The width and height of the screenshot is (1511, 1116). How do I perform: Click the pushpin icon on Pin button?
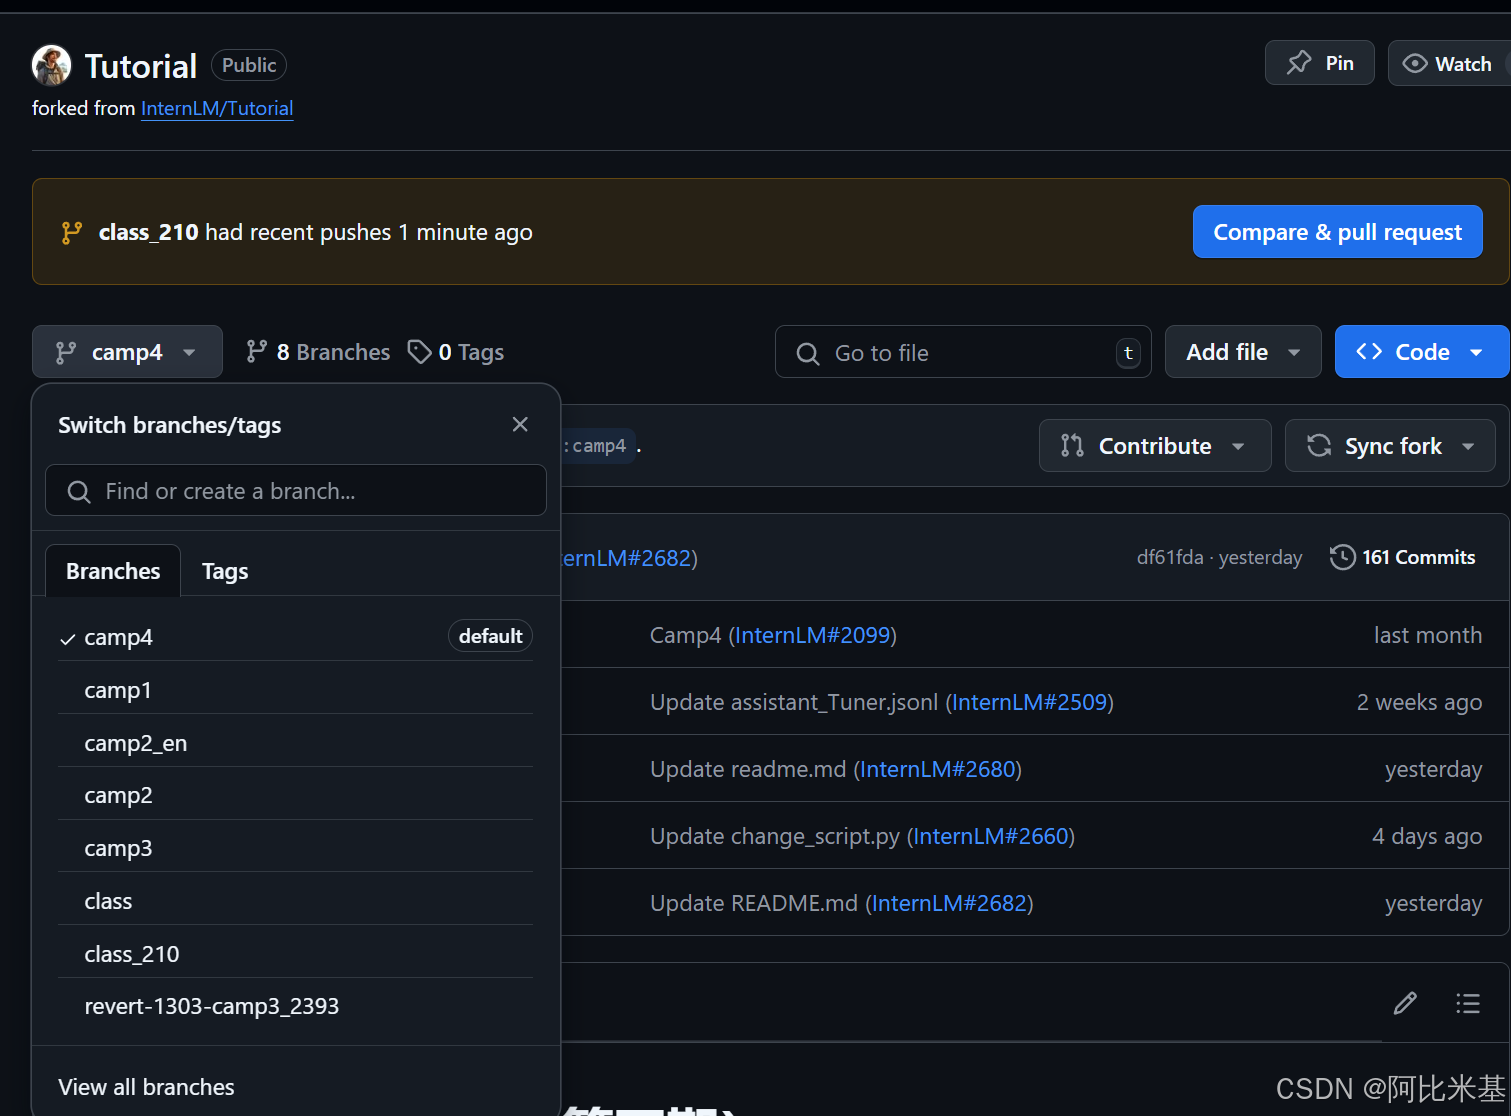[x=1299, y=63]
